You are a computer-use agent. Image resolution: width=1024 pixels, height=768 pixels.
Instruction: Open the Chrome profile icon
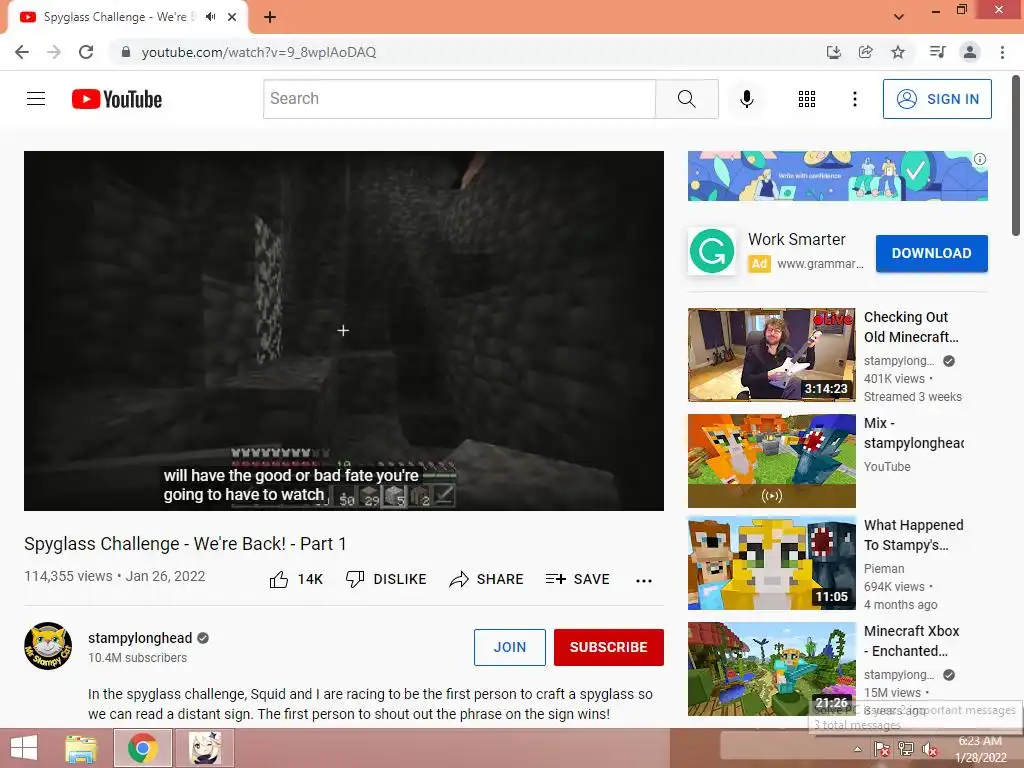[x=970, y=52]
